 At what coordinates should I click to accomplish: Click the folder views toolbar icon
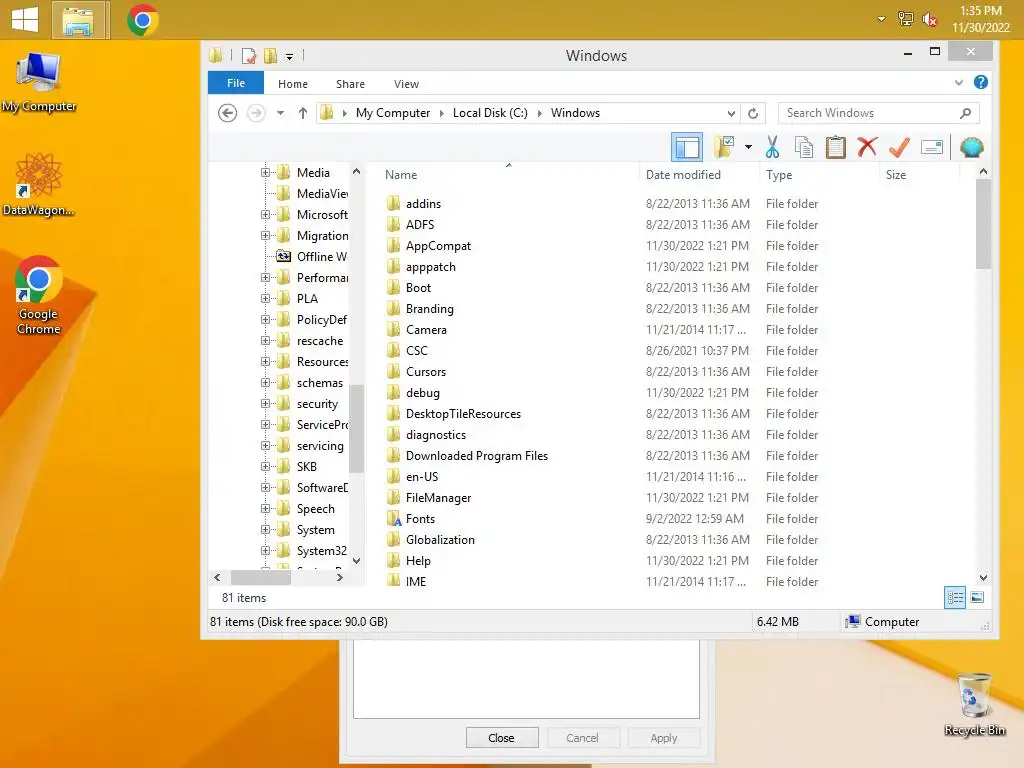[x=724, y=148]
